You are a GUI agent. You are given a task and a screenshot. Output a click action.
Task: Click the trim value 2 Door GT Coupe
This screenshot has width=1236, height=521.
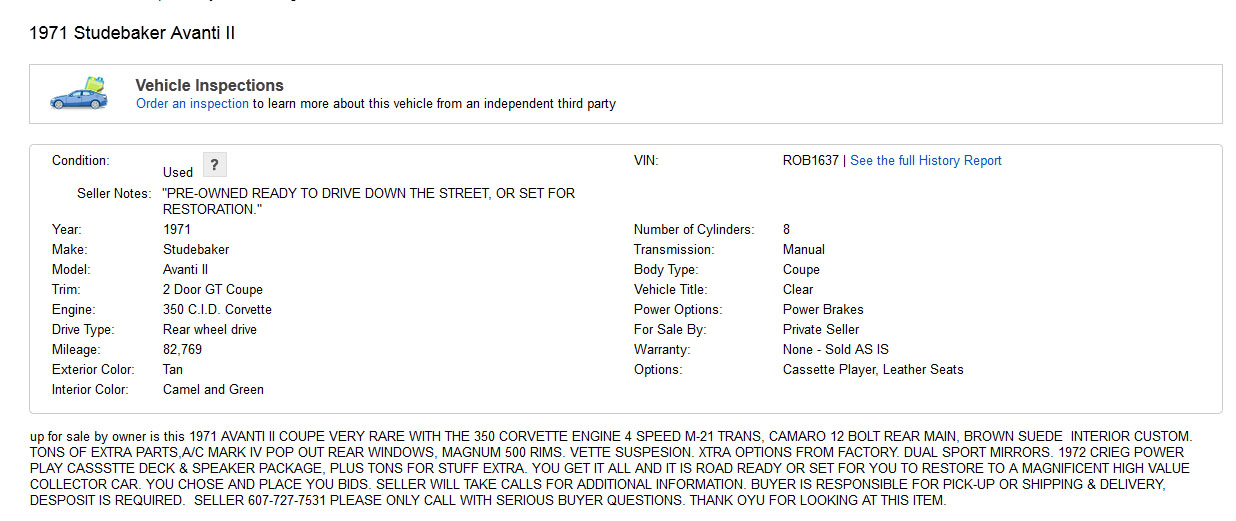[212, 289]
